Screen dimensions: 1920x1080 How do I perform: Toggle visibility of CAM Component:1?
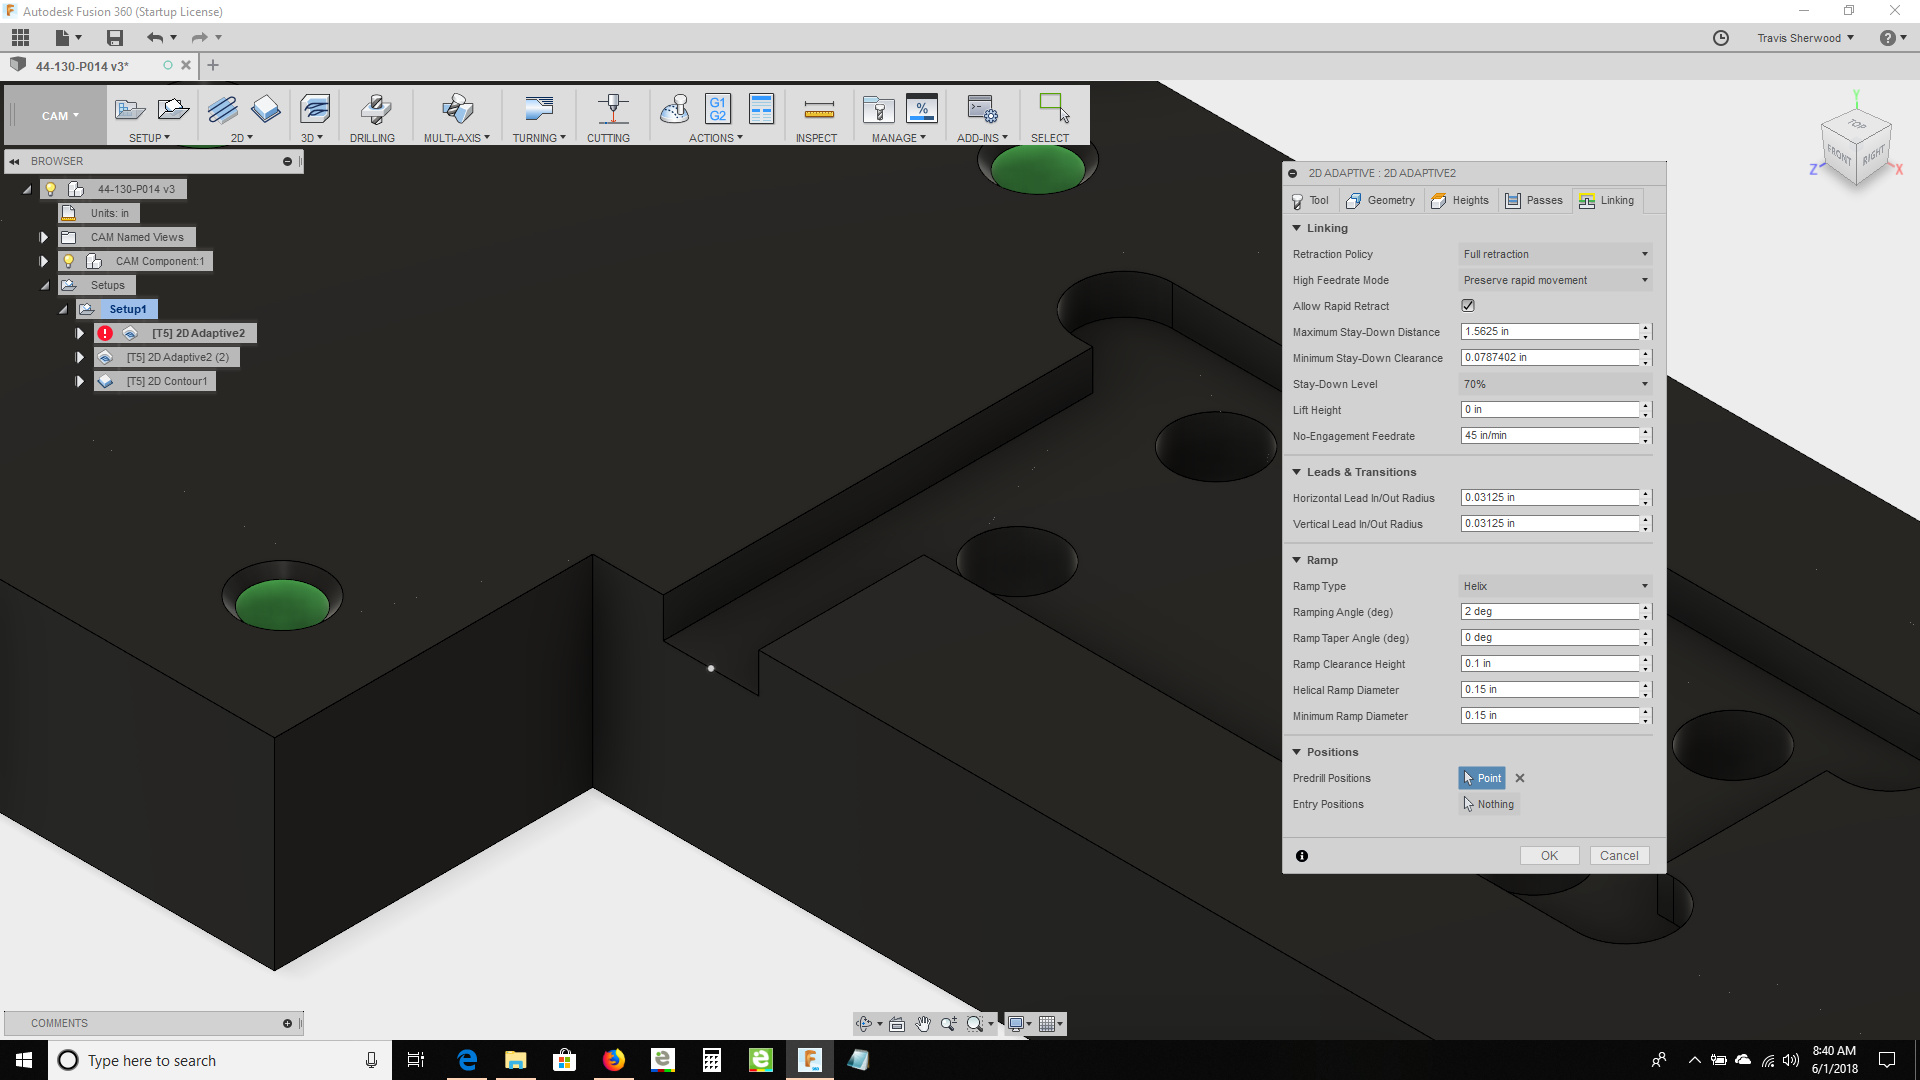coord(68,260)
